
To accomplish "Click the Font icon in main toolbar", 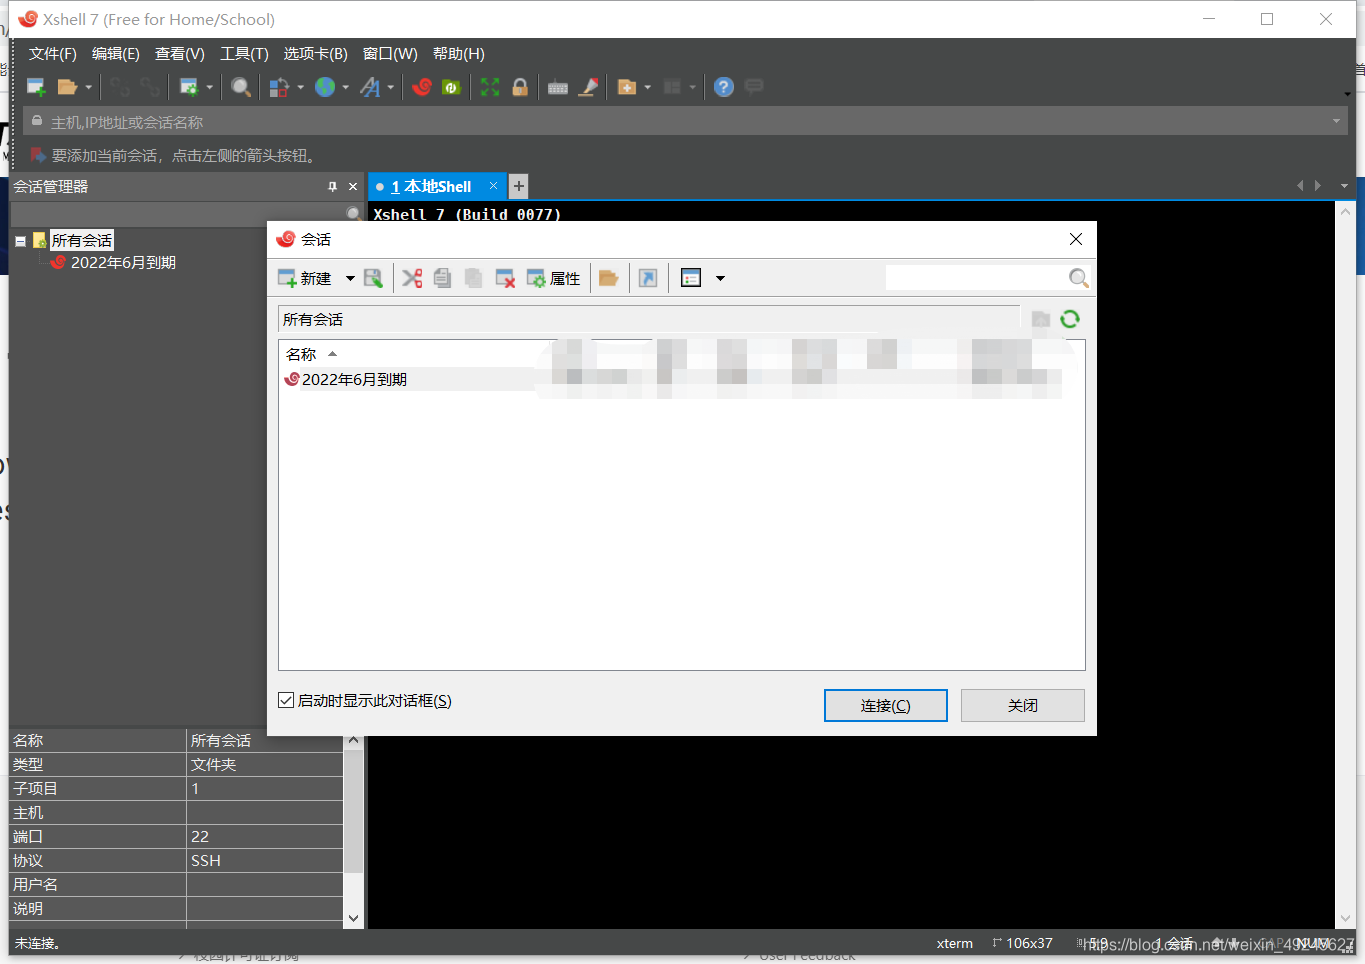I will click(370, 87).
